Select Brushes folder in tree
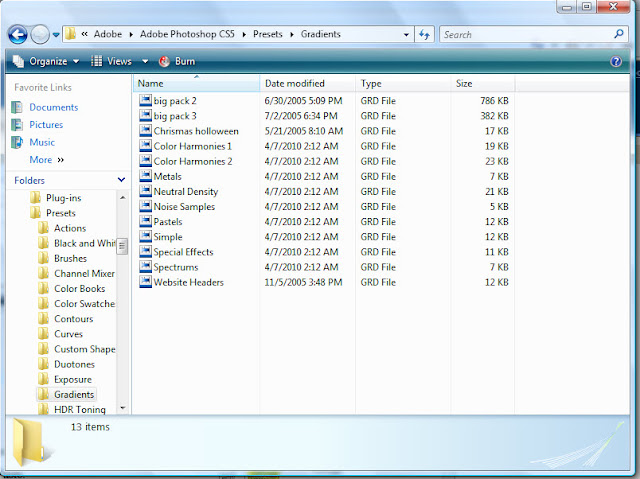640x479 pixels. [x=70, y=258]
